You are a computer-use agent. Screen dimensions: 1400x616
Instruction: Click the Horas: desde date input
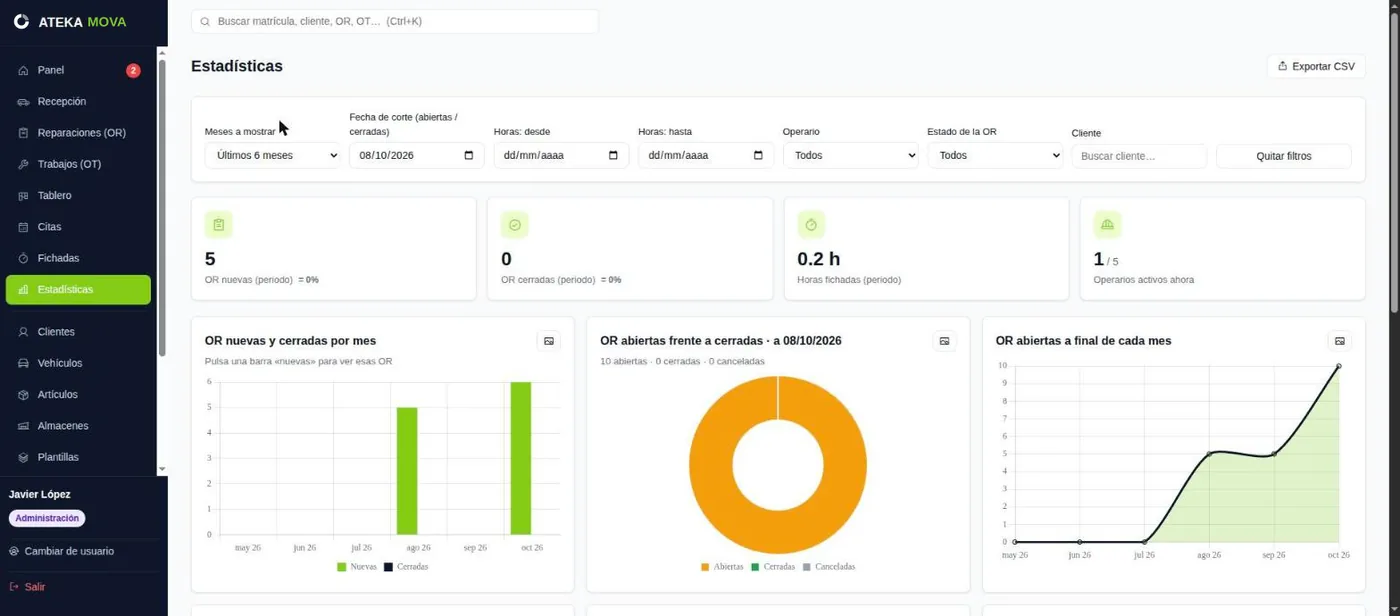pos(561,155)
